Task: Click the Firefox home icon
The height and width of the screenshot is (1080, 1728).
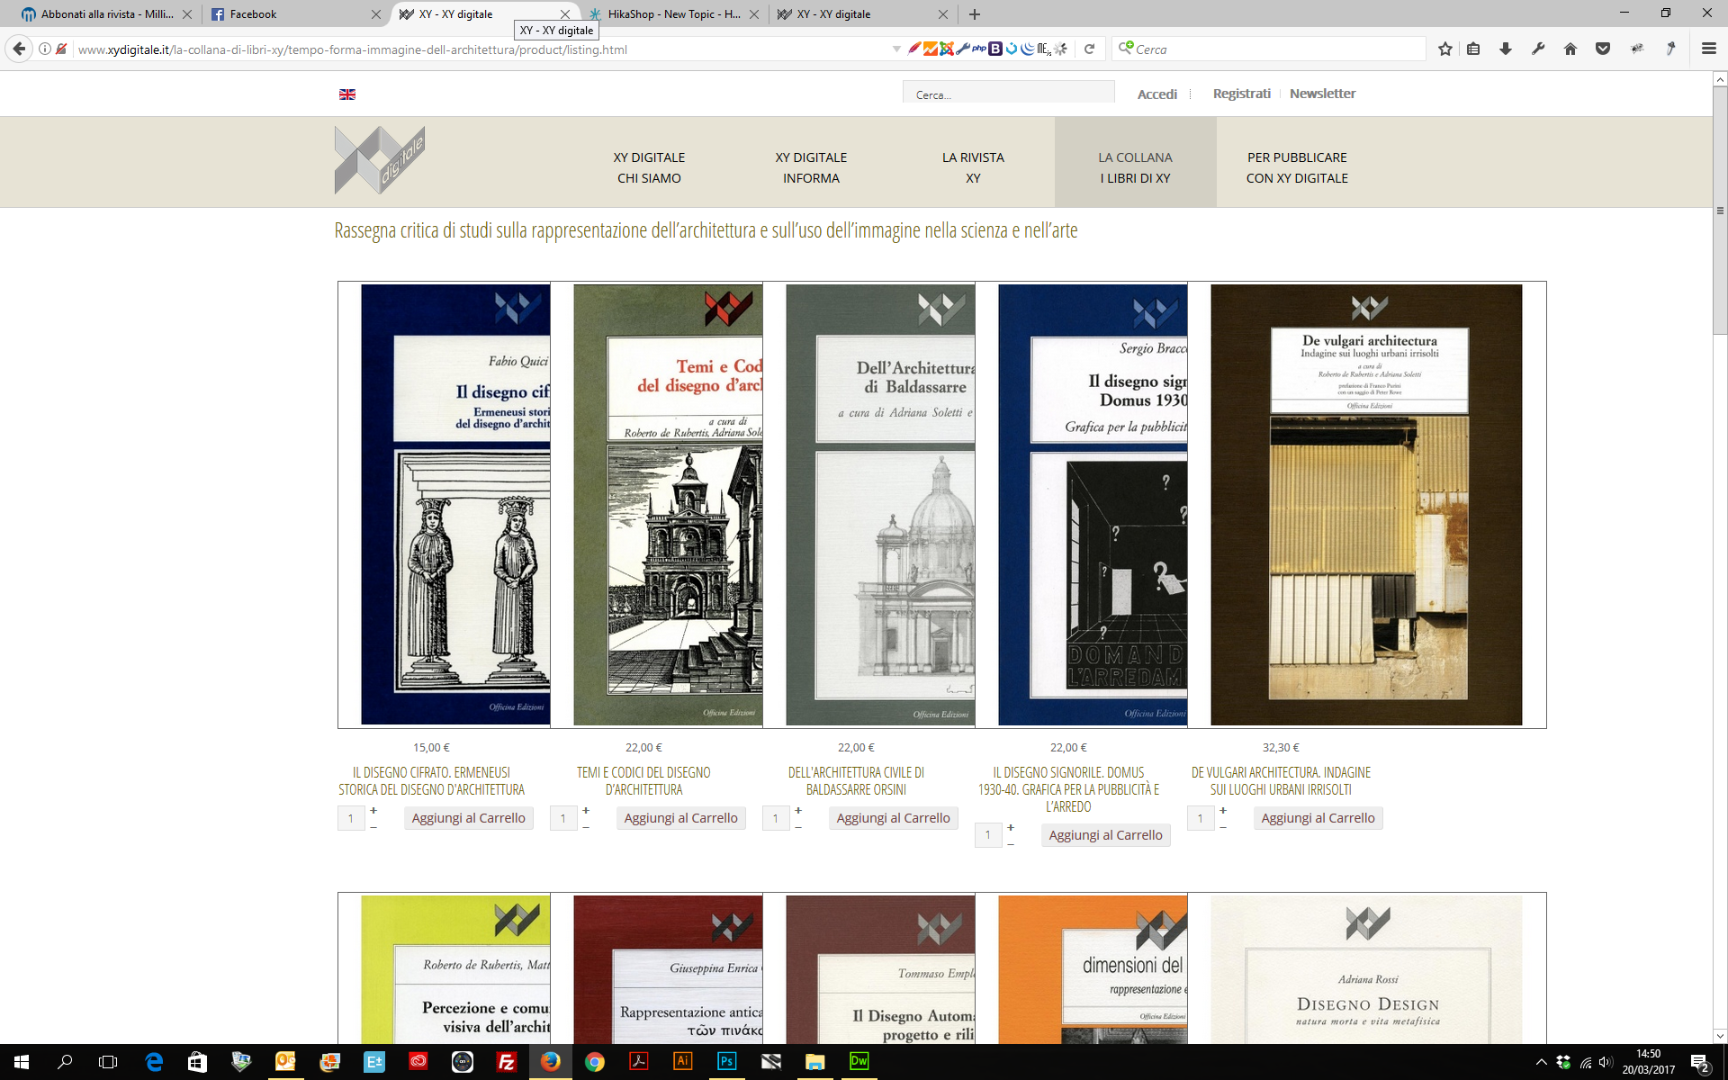Action: pos(1570,49)
